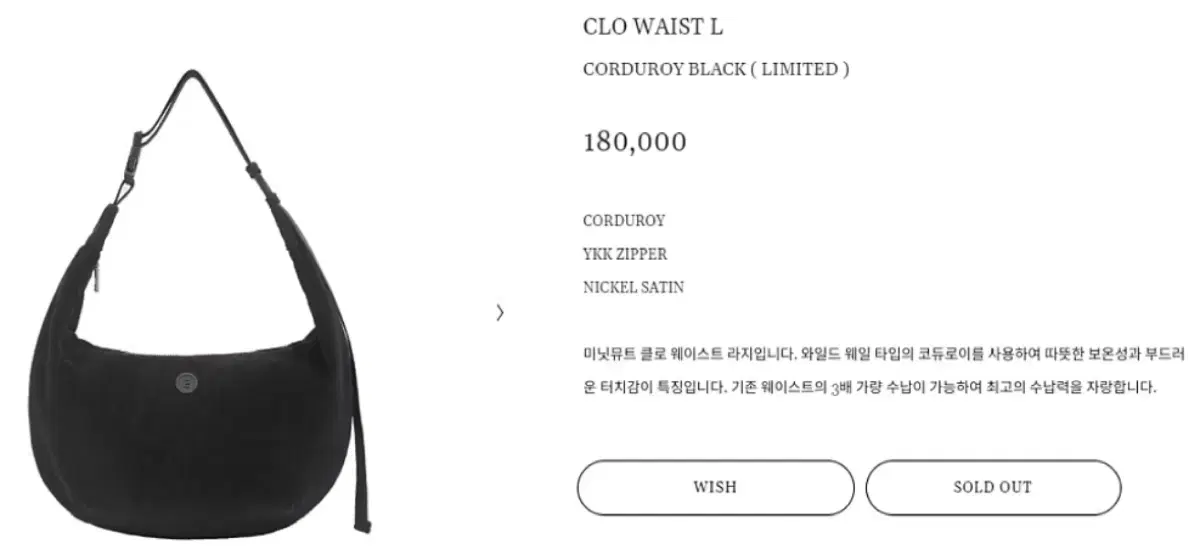Click the 180,000 price text
Screen dimensions: 1200x546
[635, 142]
